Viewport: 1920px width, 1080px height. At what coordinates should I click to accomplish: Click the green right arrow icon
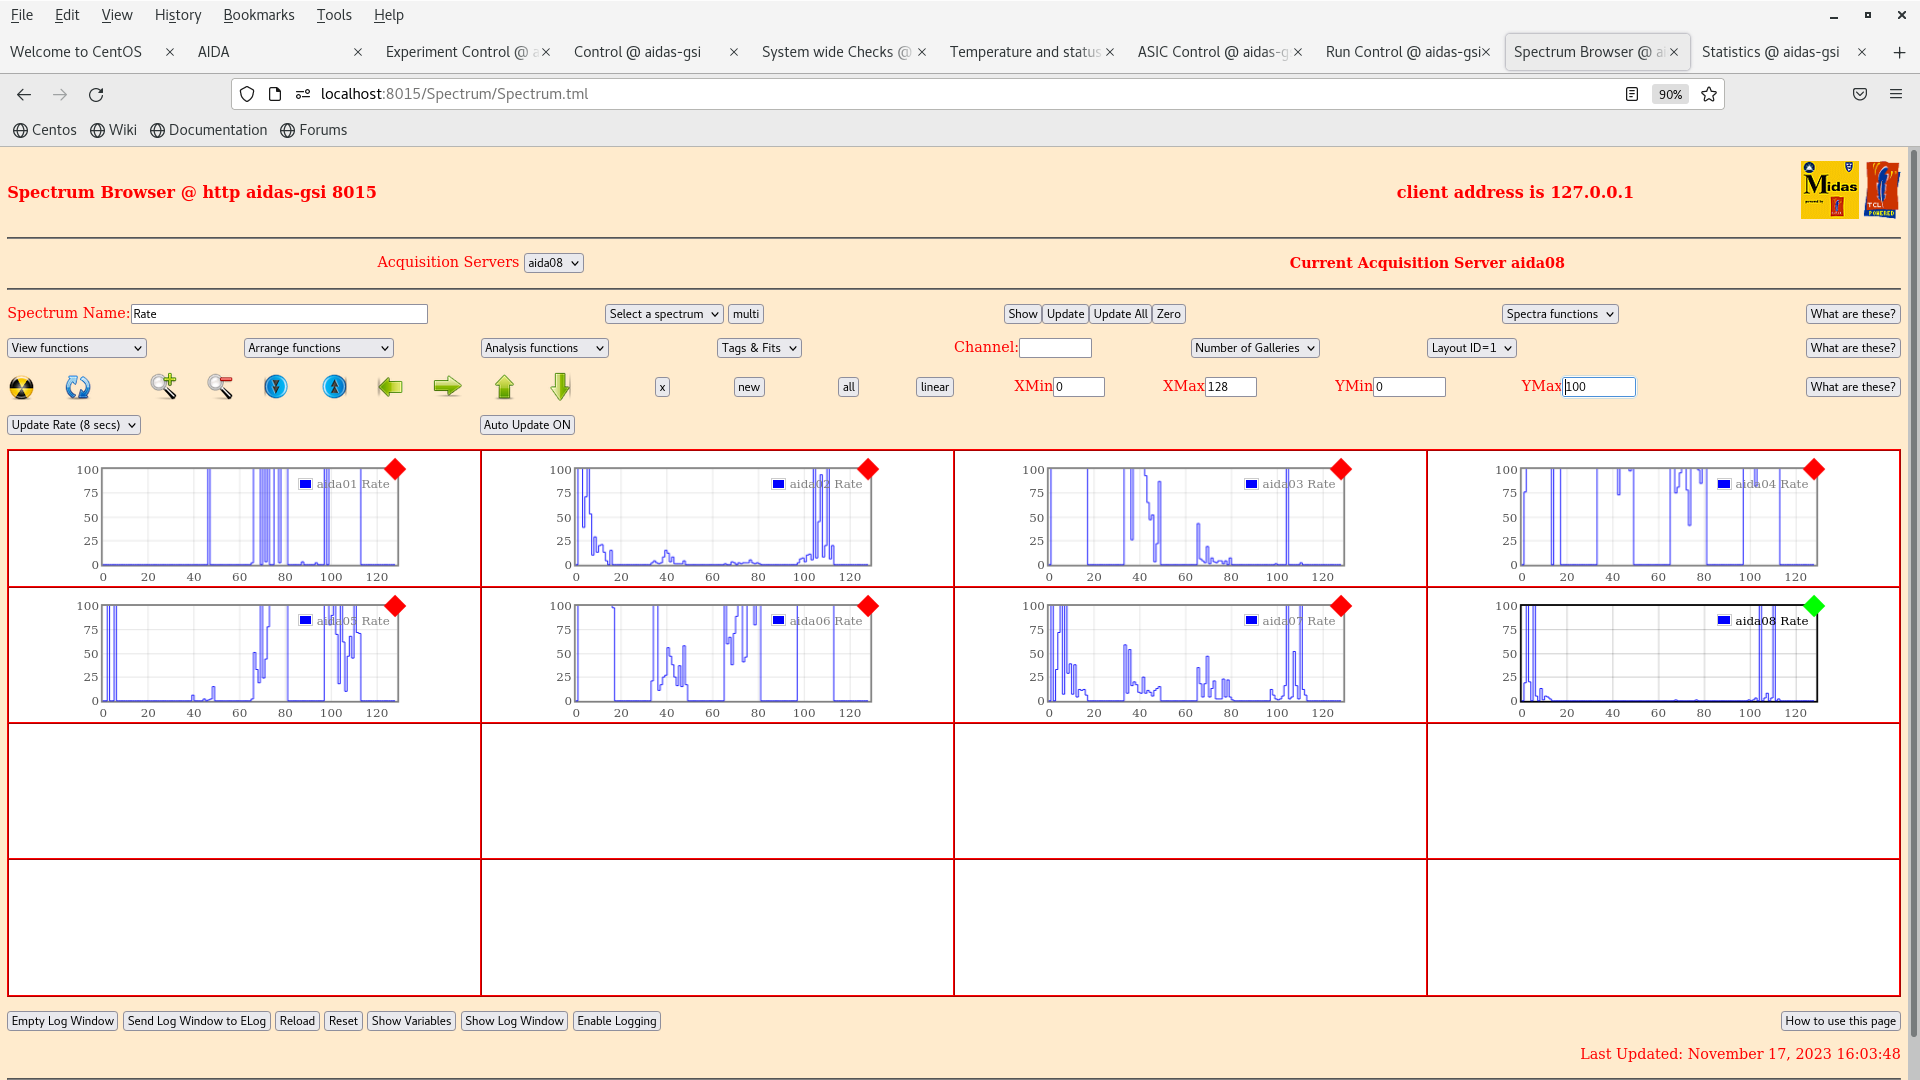point(447,386)
